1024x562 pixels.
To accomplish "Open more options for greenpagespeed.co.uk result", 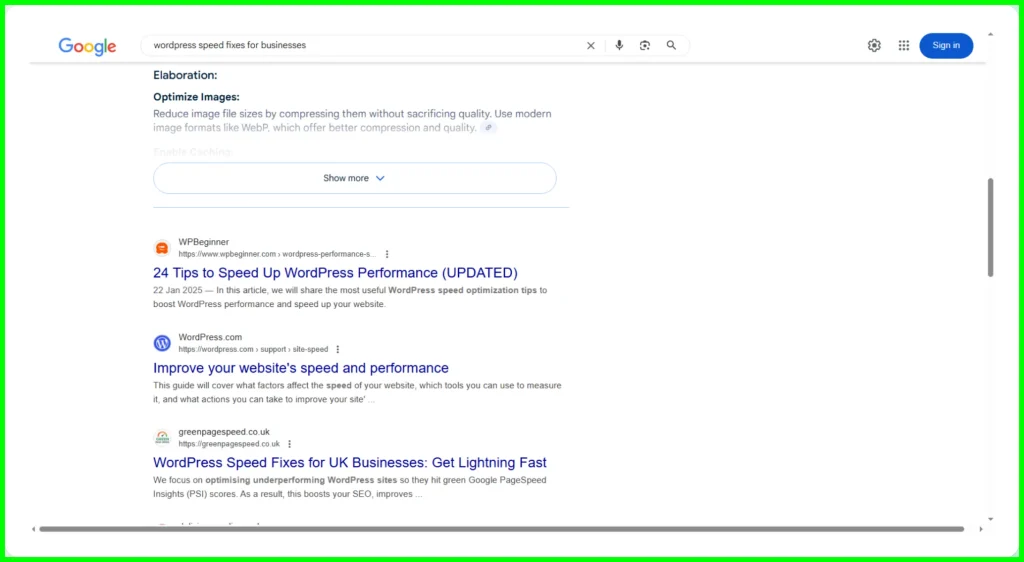I will [x=289, y=444].
